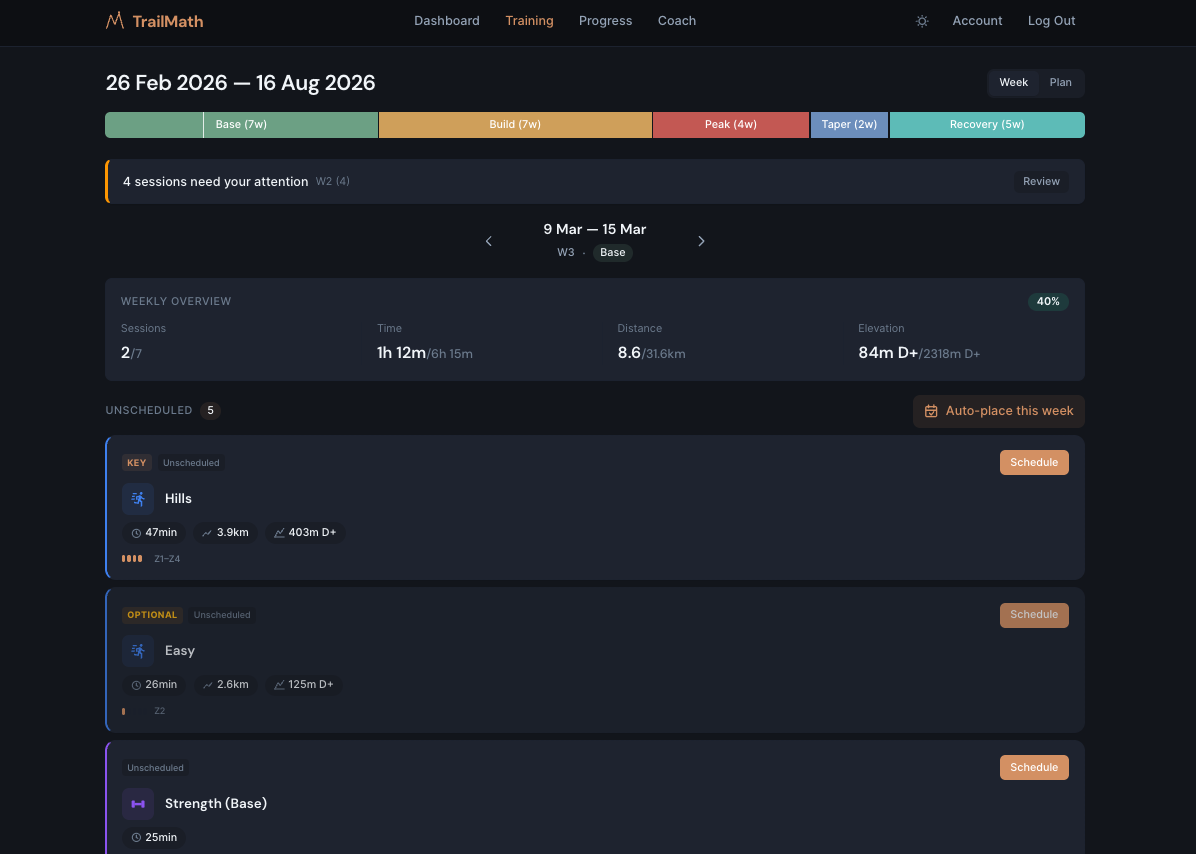Click the distance icon beside 3.9km

point(207,533)
